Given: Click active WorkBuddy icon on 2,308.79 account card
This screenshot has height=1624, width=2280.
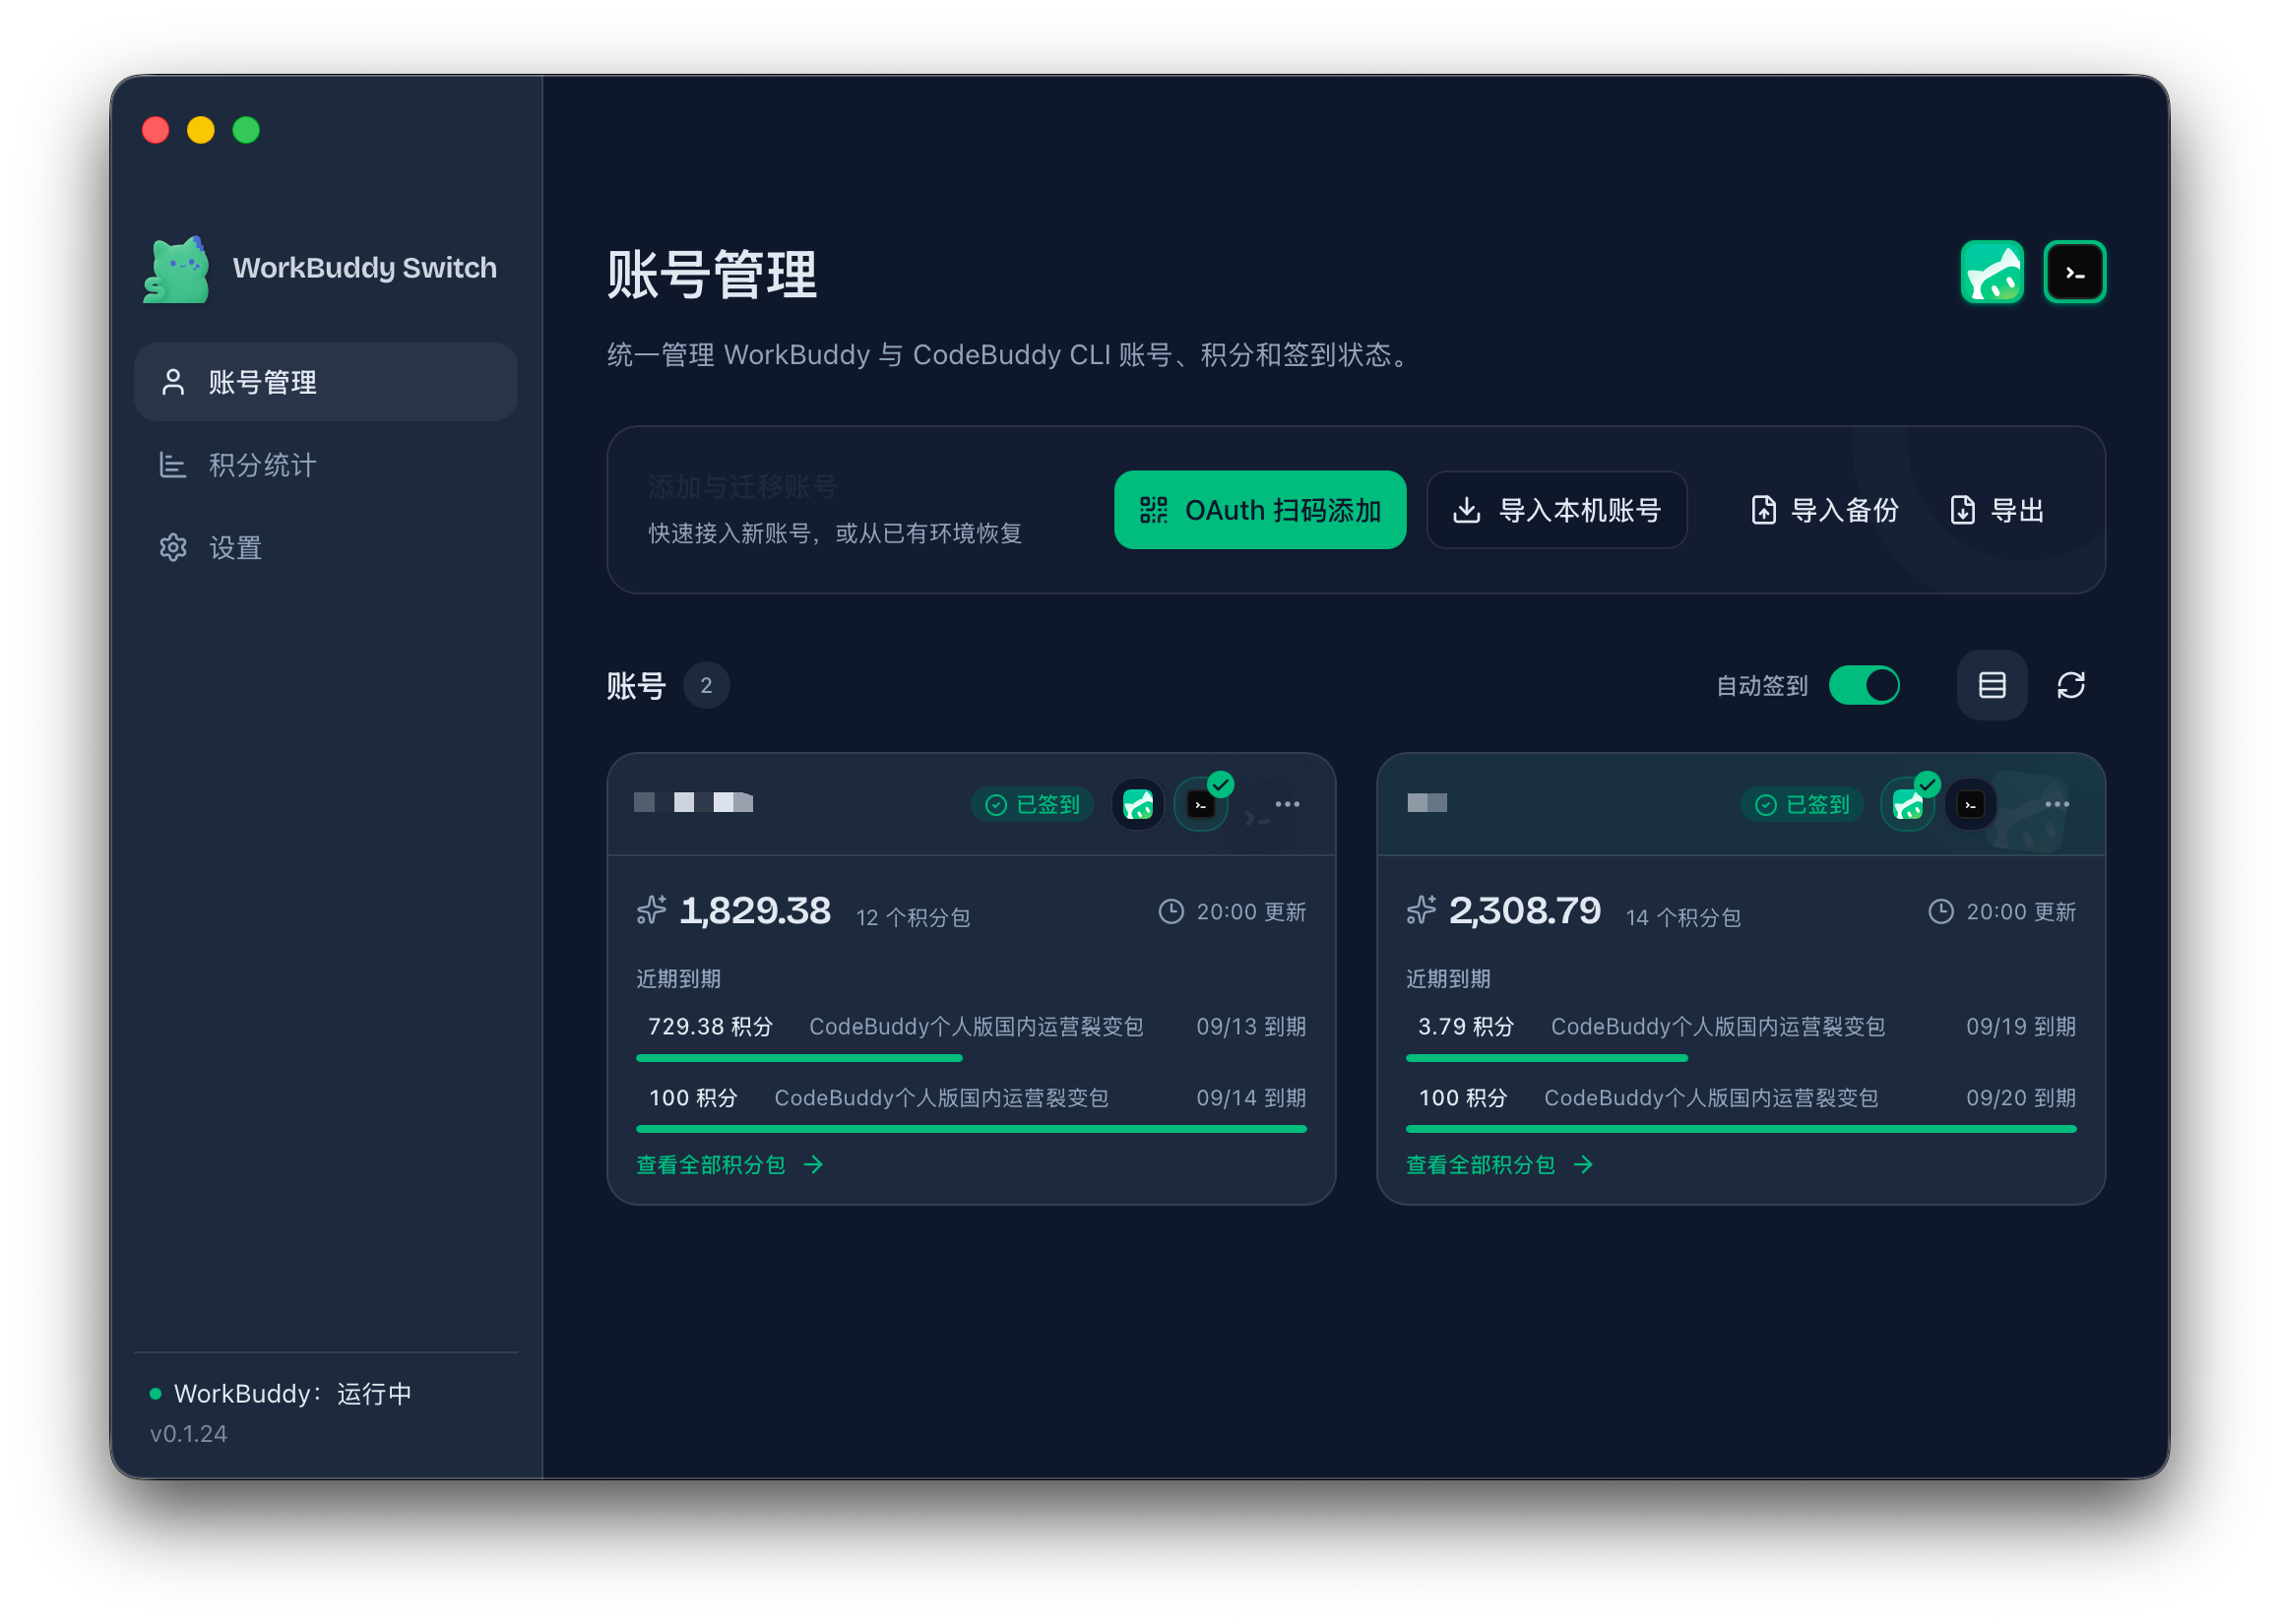Looking at the screenshot, I should click(1907, 804).
